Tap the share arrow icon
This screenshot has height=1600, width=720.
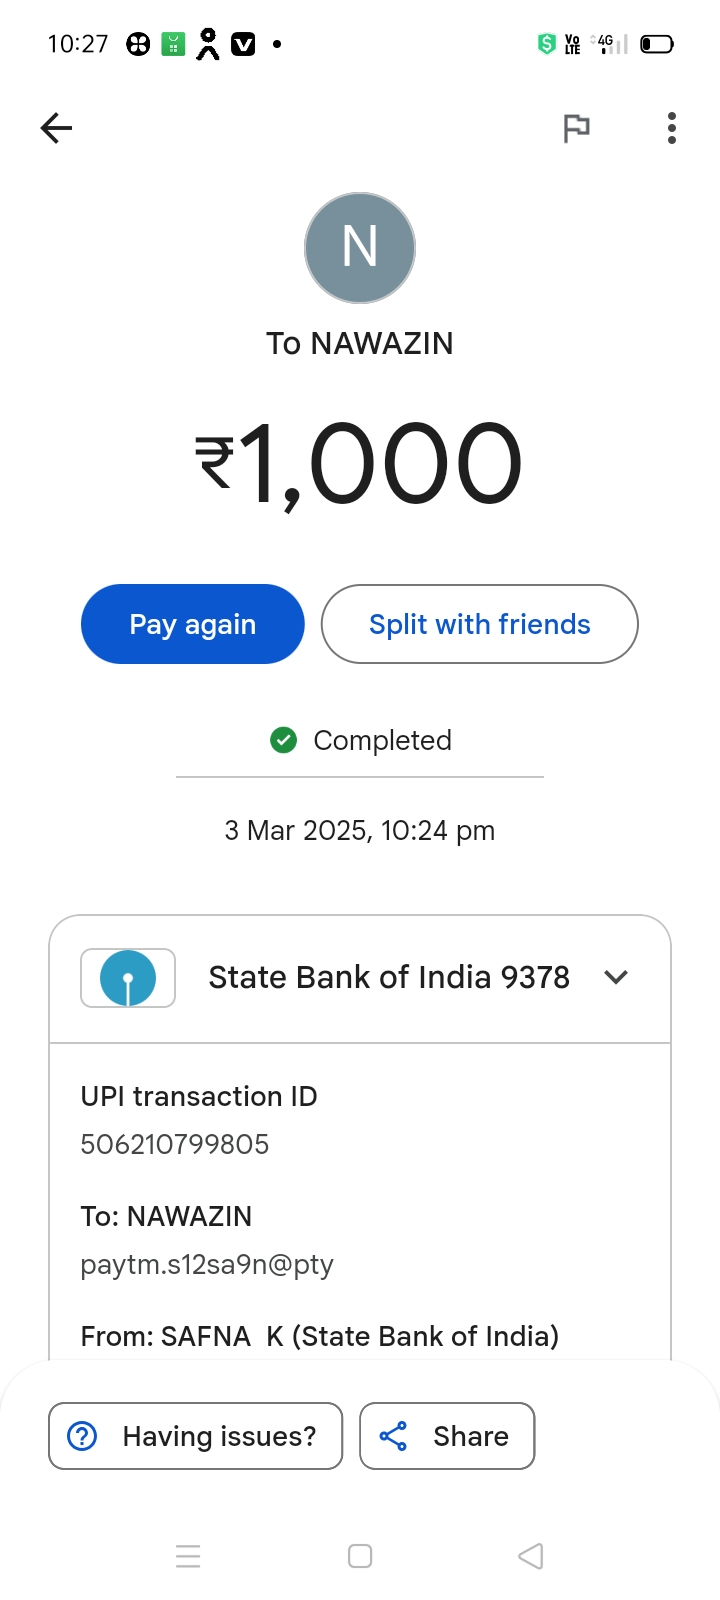[x=393, y=1436]
